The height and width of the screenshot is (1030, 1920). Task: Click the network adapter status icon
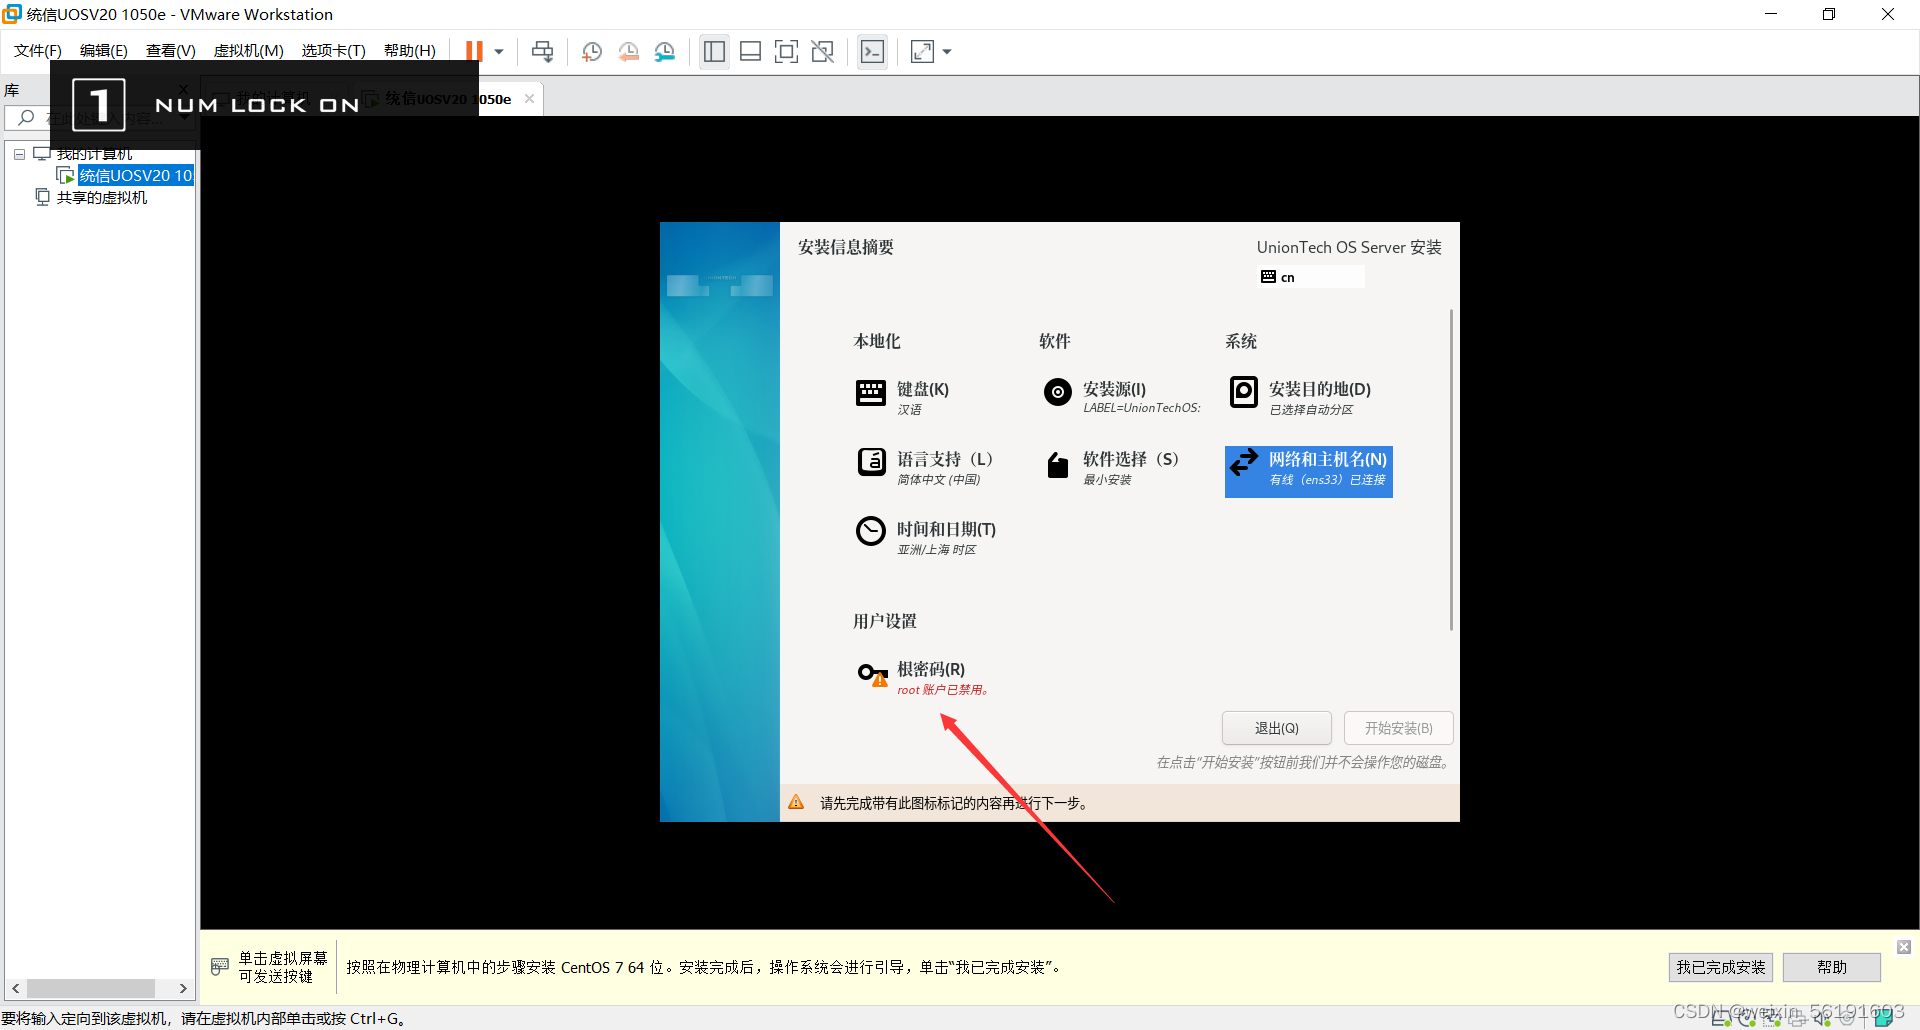[1771, 1019]
